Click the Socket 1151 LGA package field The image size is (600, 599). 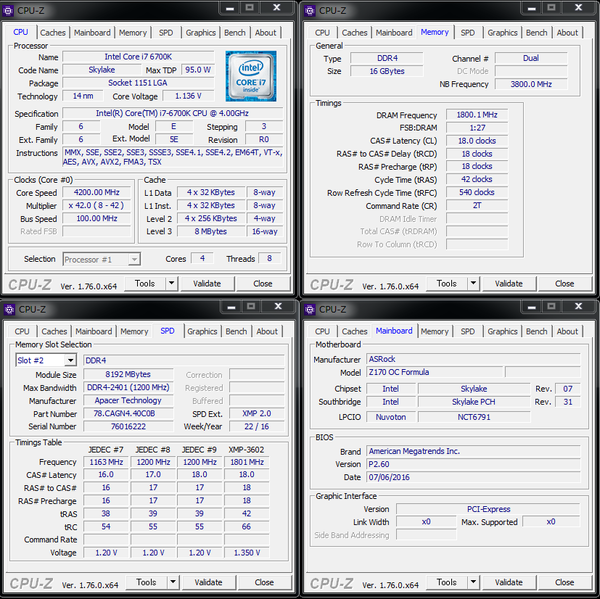(x=138, y=83)
